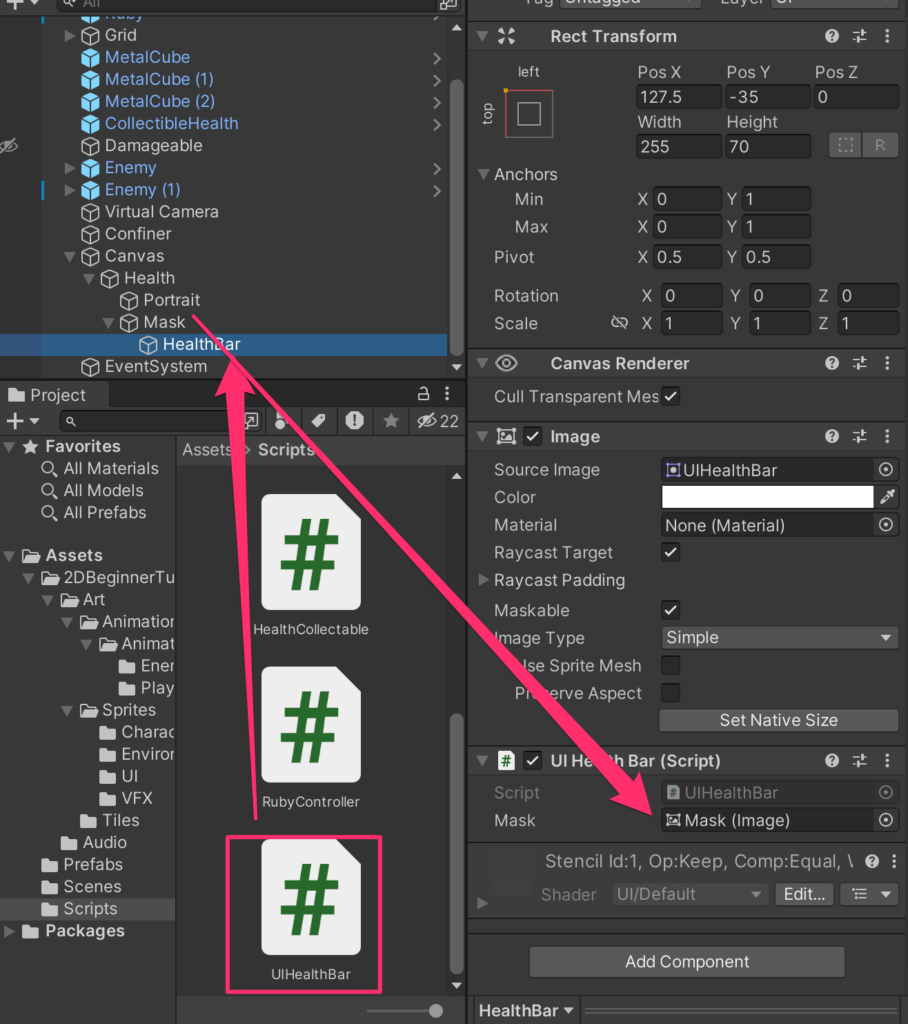The image size is (908, 1024).
Task: Expand the Raycast Padding section
Action: [x=483, y=579]
